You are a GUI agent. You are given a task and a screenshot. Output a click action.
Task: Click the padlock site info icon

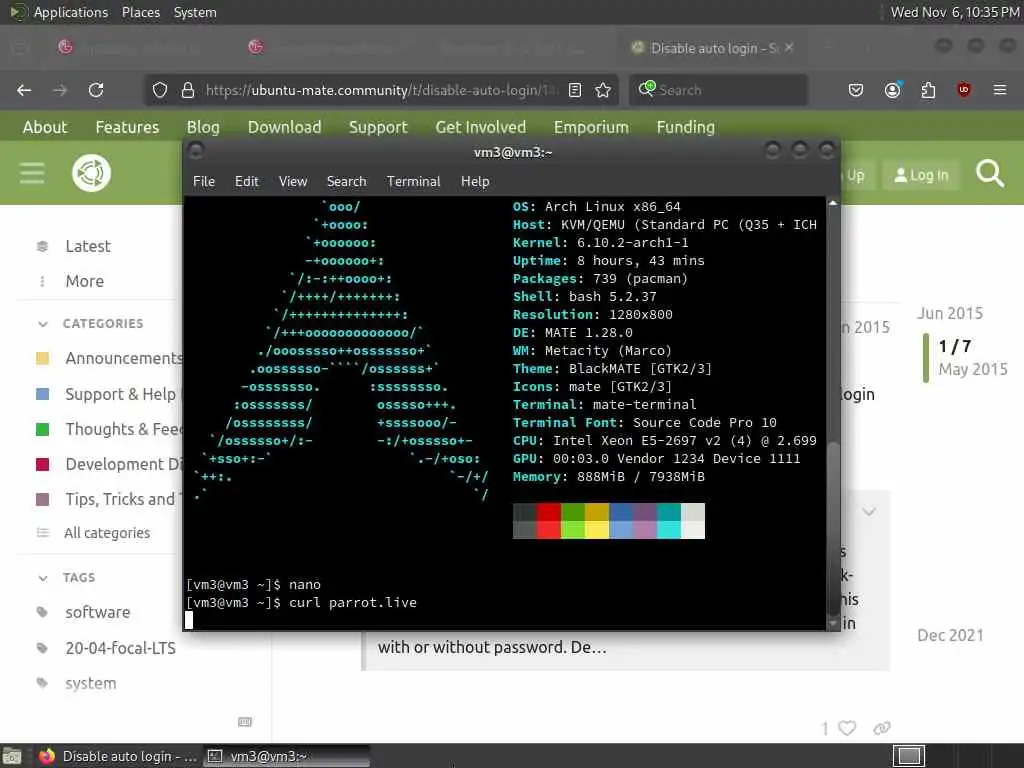pos(187,90)
